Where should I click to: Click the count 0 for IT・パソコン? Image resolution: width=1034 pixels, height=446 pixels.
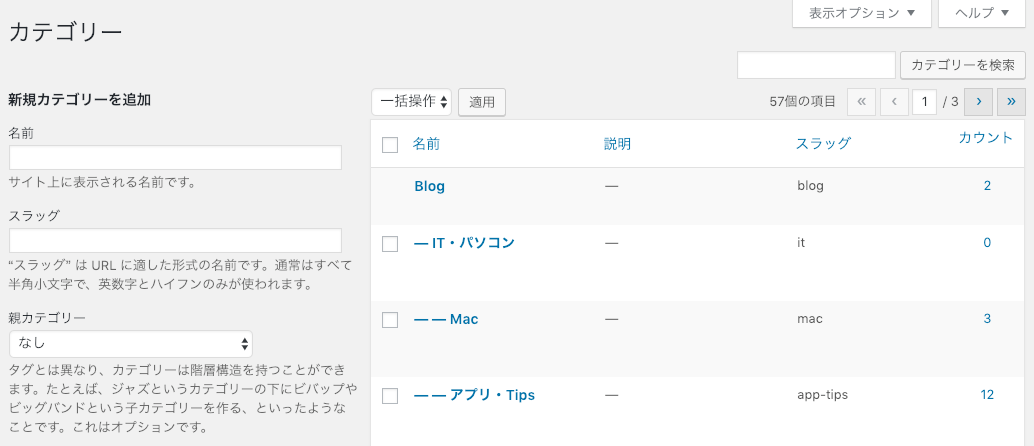(987, 243)
